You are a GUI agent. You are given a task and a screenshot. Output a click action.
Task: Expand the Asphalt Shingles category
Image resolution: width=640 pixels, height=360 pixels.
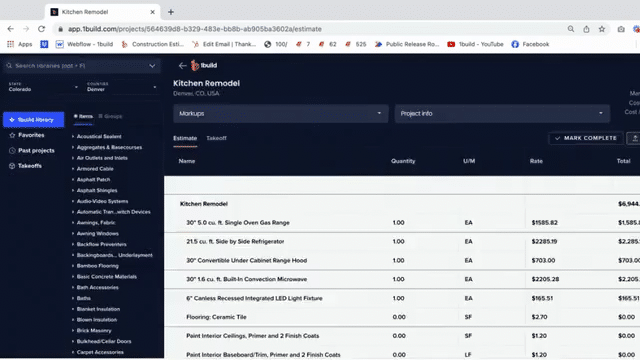pos(95,190)
